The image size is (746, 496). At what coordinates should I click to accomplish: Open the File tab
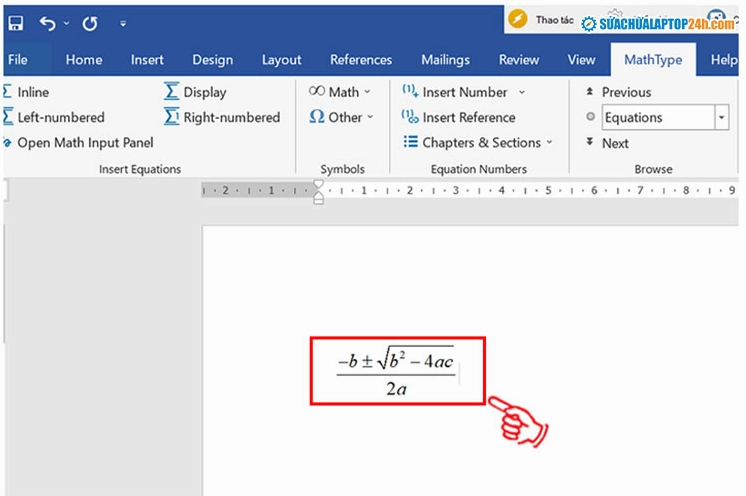point(18,60)
